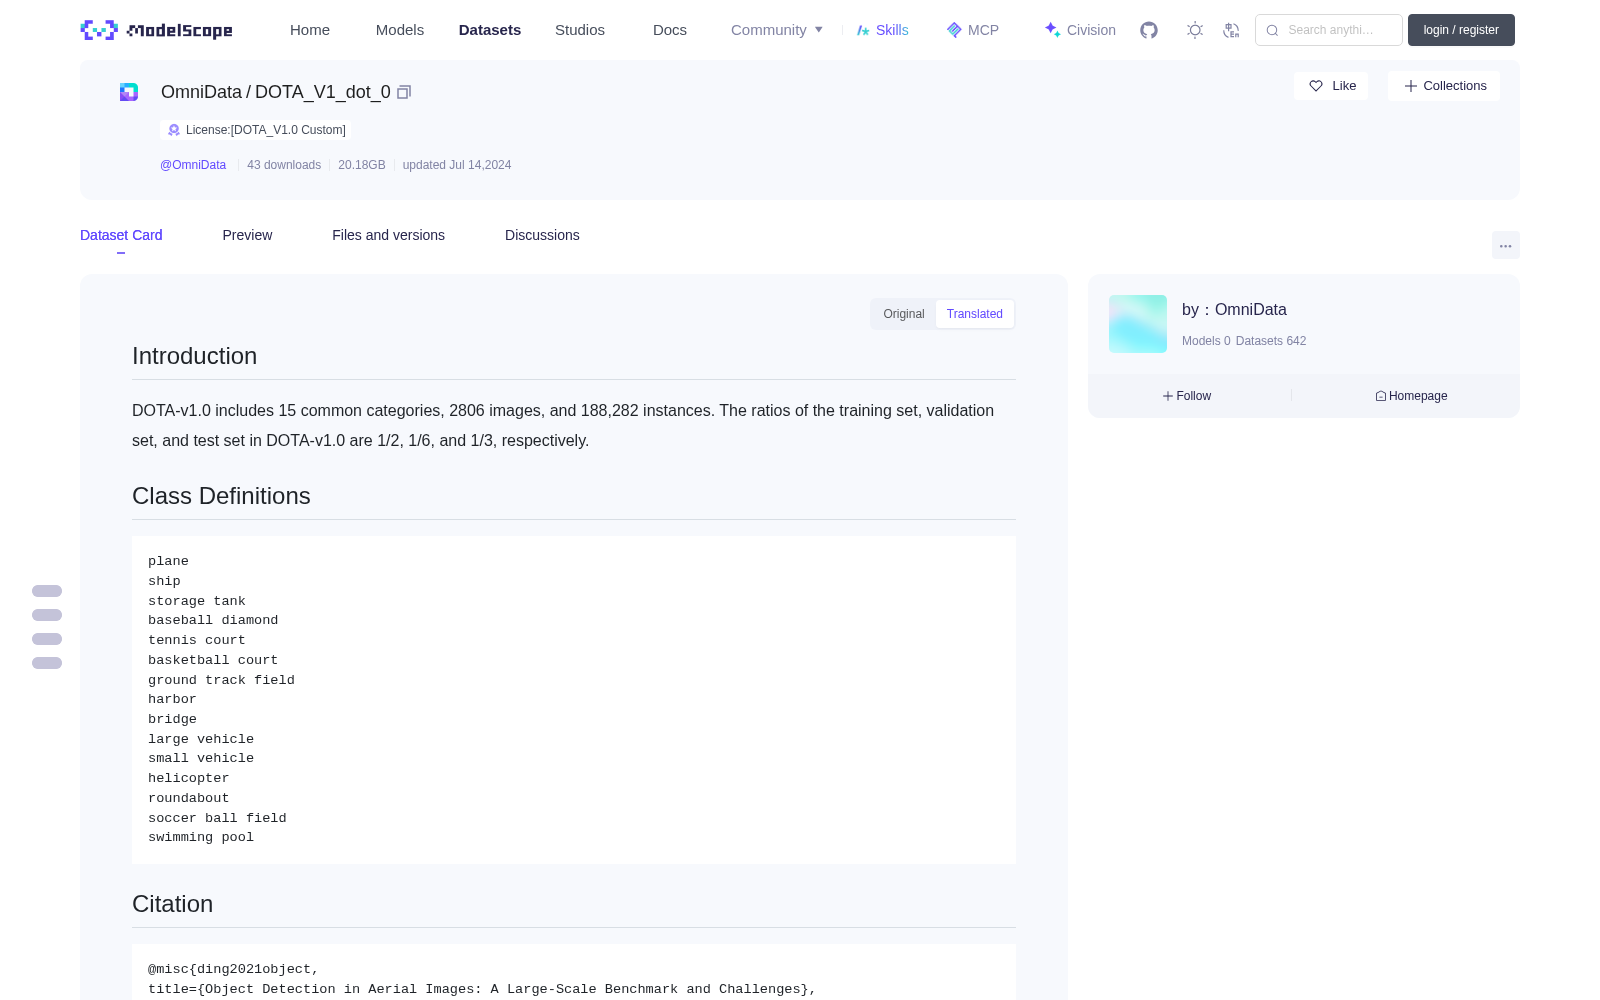Open the GitHub icon link
1600x1000 pixels.
pos(1149,30)
